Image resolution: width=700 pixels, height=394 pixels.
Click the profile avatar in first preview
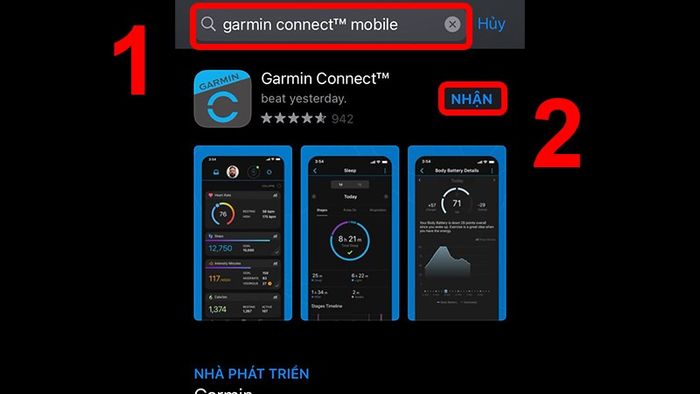click(x=233, y=172)
